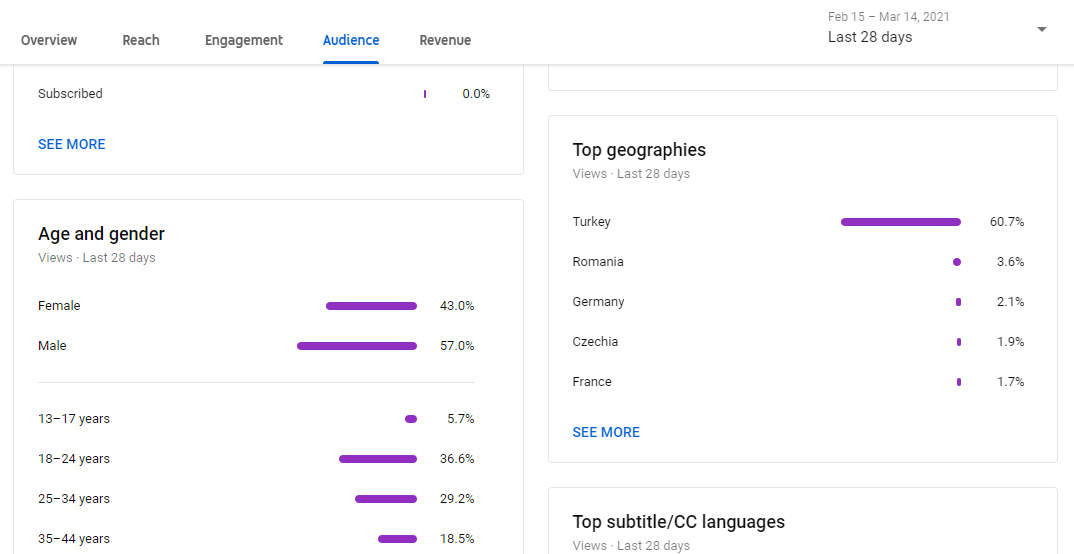
Task: Select the Audience tab
Action: pyautogui.click(x=351, y=40)
